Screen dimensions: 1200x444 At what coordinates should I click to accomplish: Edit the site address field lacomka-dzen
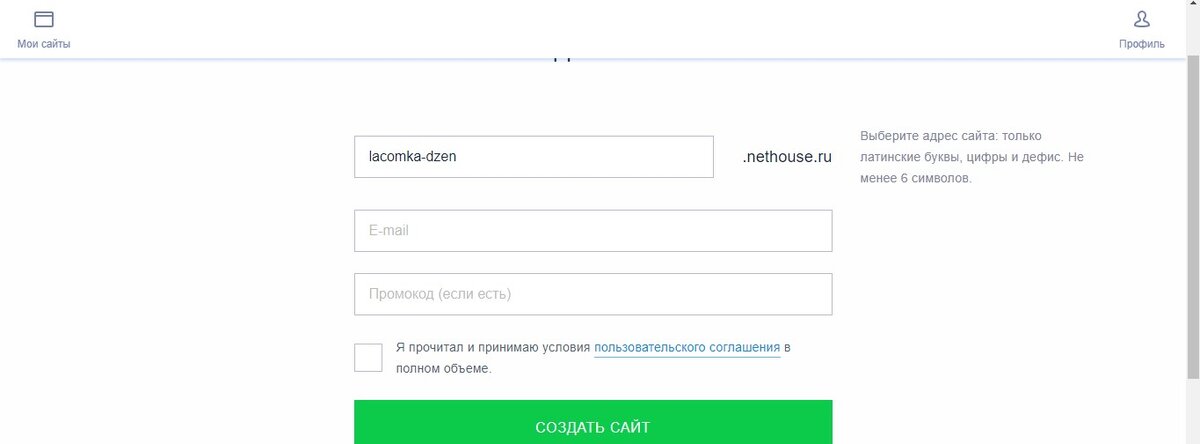534,157
